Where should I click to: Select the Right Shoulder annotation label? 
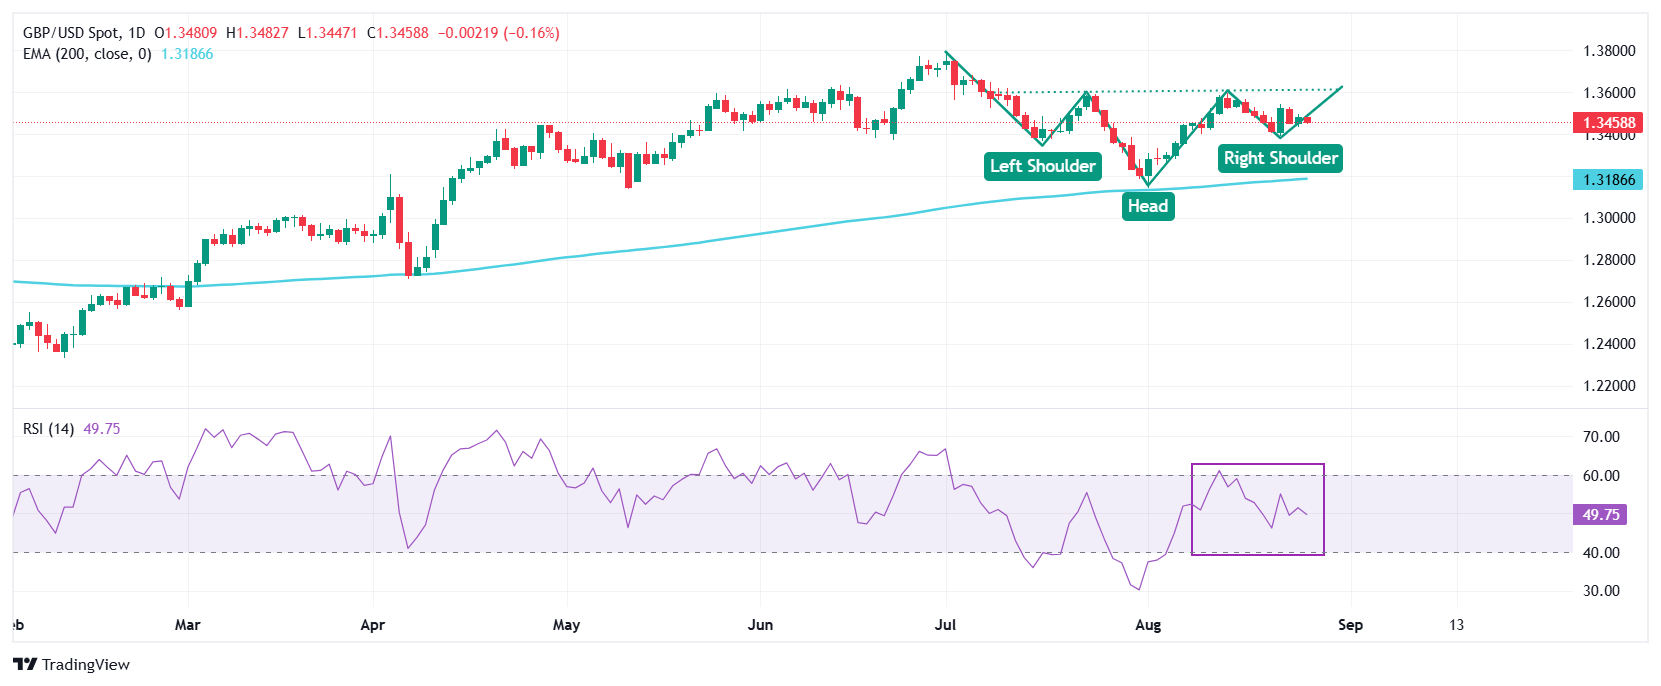tap(1280, 158)
